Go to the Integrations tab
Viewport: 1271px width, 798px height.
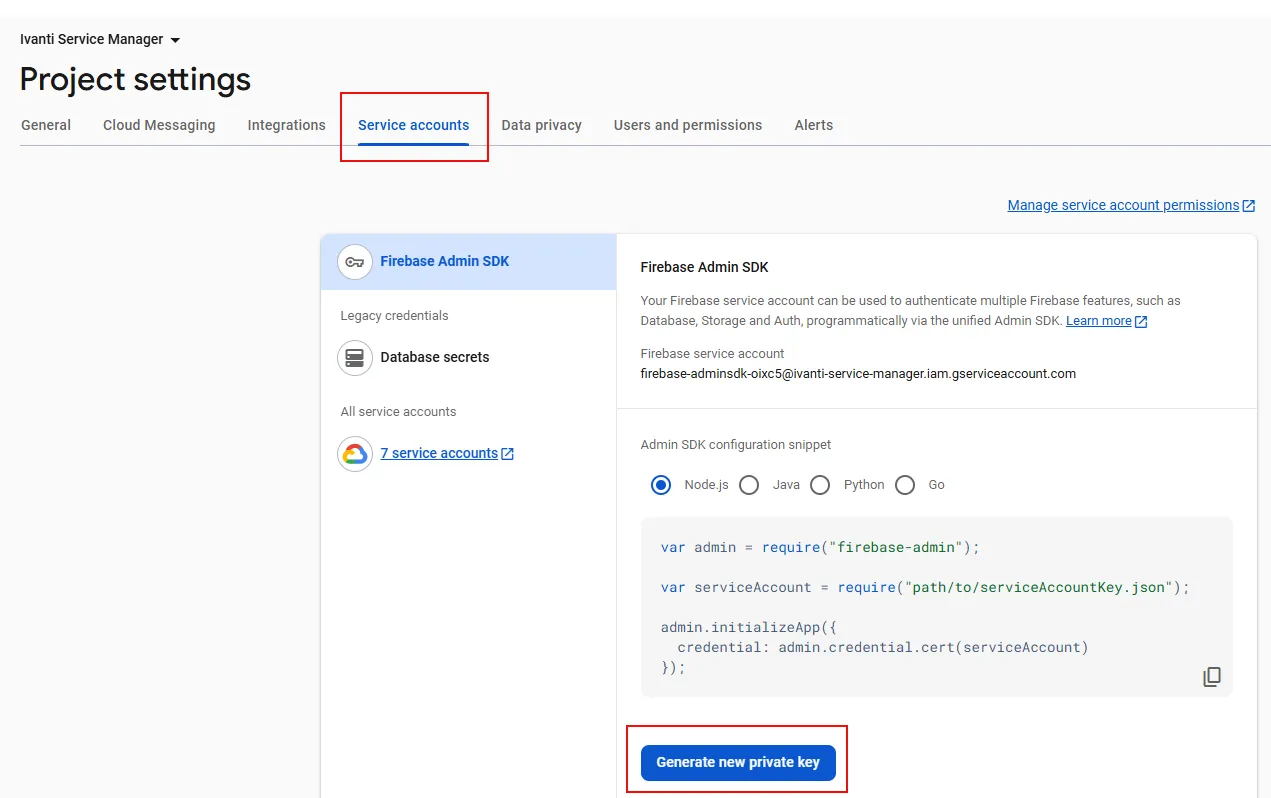[x=287, y=125]
